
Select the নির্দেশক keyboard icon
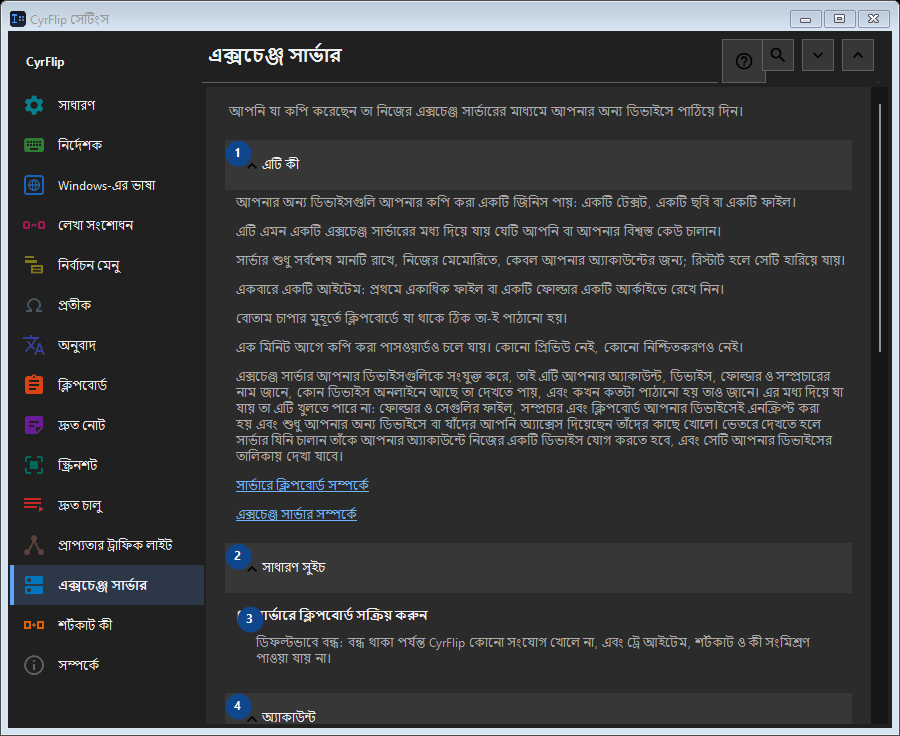point(34,145)
